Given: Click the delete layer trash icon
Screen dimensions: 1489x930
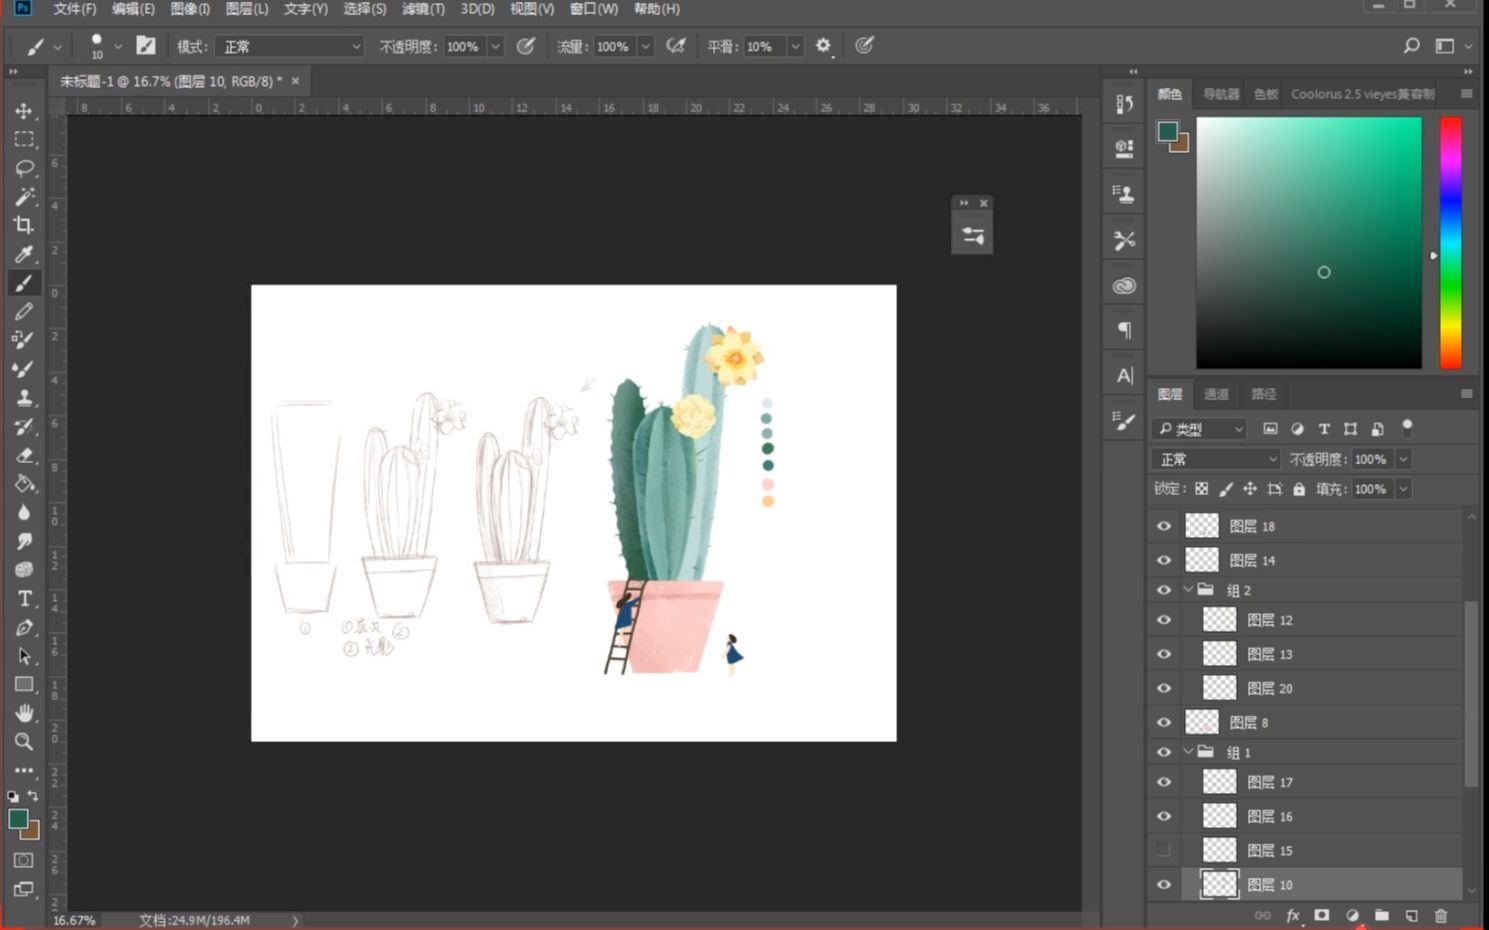Looking at the screenshot, I should [1441, 915].
